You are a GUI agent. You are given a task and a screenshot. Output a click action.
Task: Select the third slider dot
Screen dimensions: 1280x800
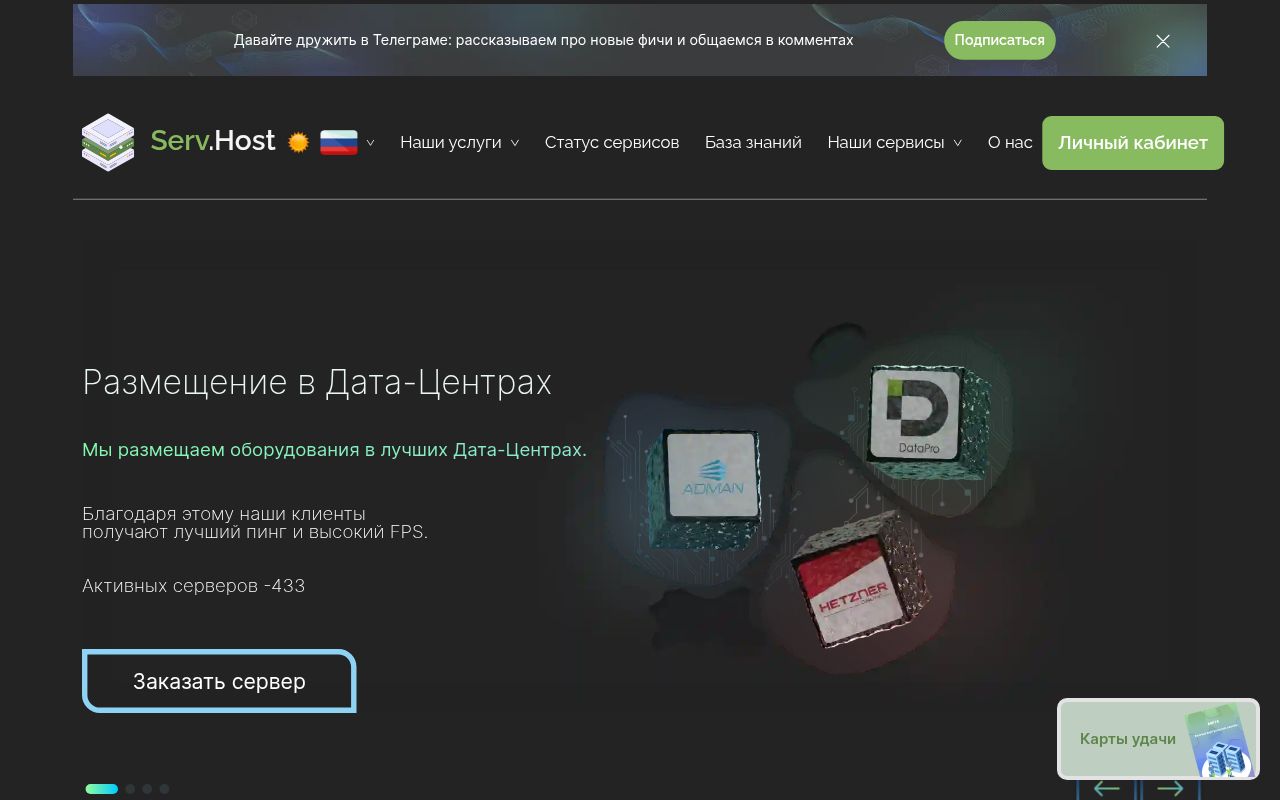coord(147,789)
